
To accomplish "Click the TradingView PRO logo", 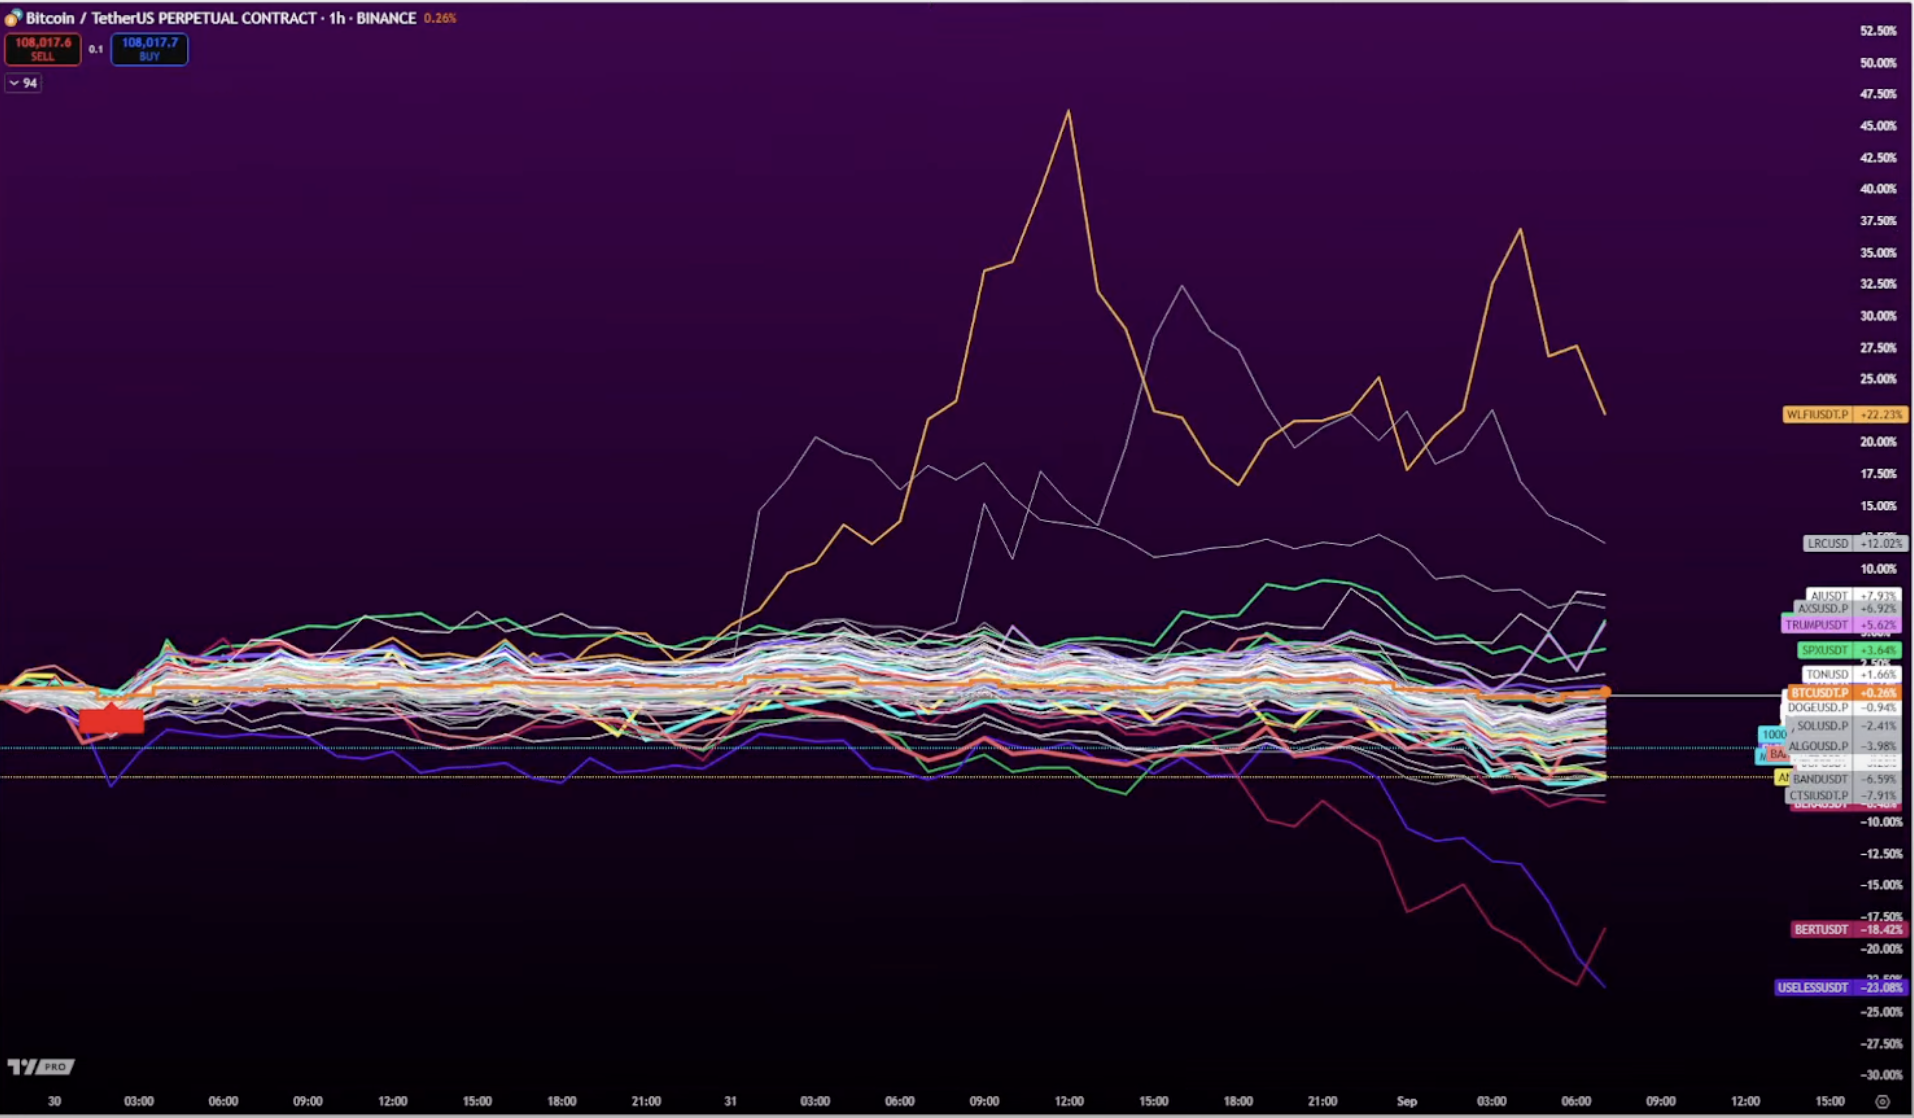I will [x=41, y=1067].
